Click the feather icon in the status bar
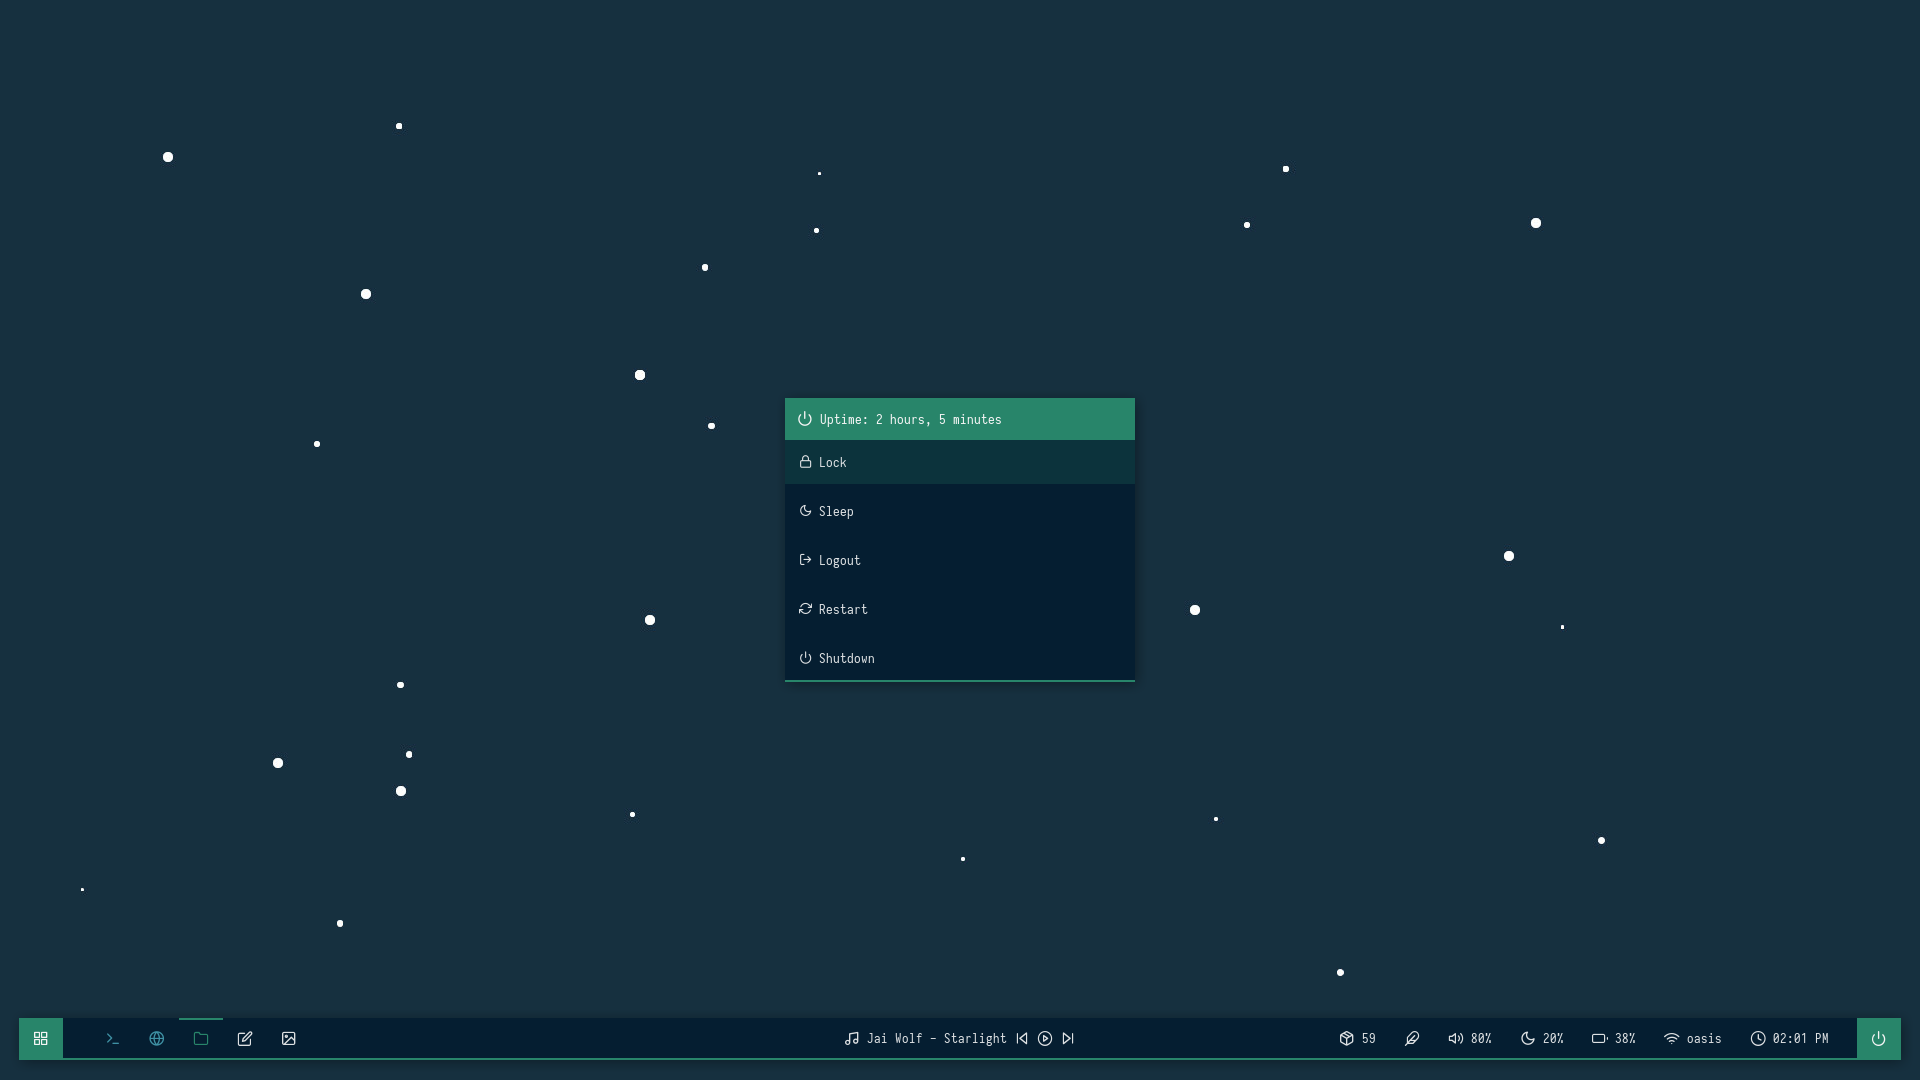Screen dimensions: 1920x1080 point(1412,1038)
